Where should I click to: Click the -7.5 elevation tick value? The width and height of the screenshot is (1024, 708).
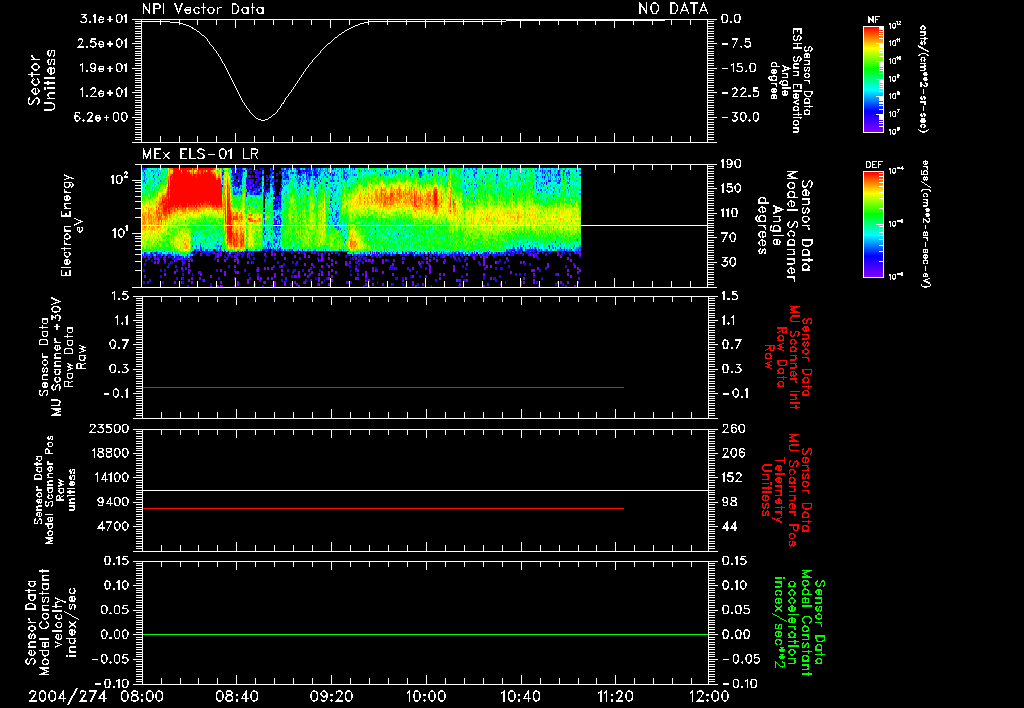coord(737,44)
